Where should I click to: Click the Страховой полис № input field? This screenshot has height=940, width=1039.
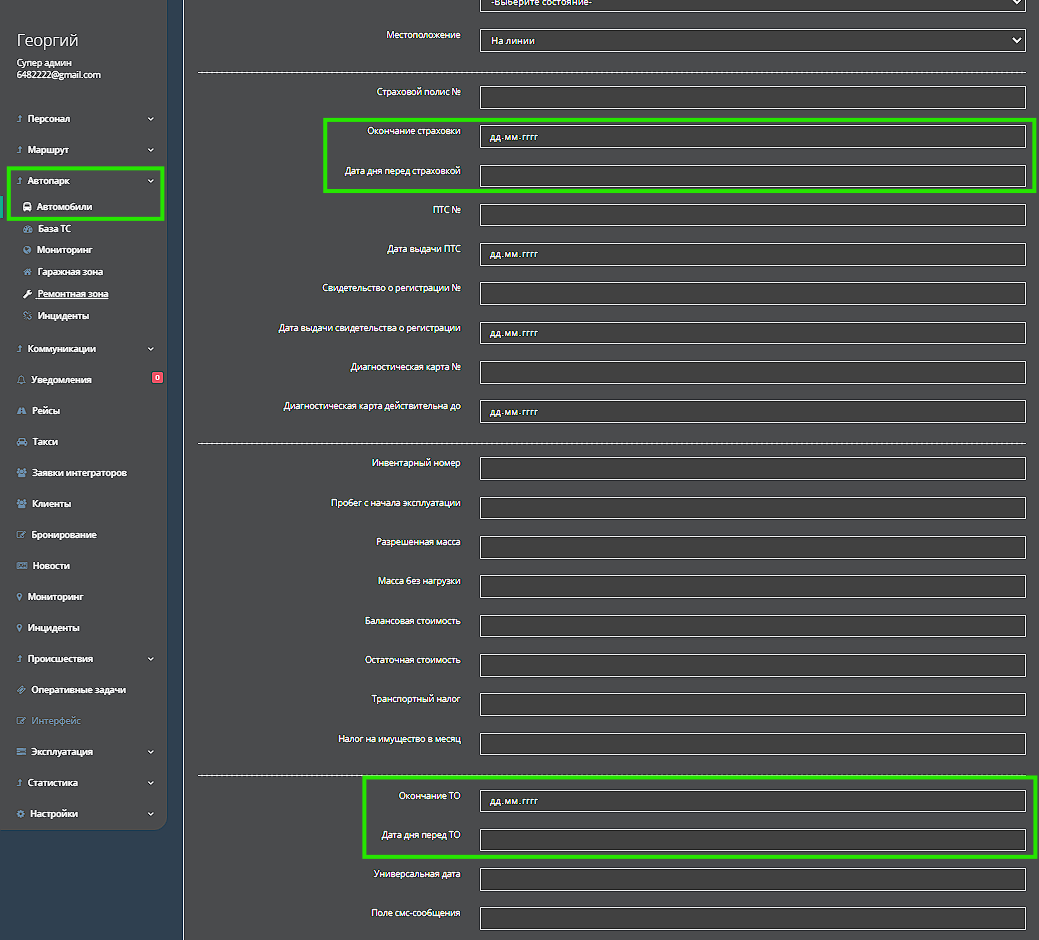click(x=752, y=97)
